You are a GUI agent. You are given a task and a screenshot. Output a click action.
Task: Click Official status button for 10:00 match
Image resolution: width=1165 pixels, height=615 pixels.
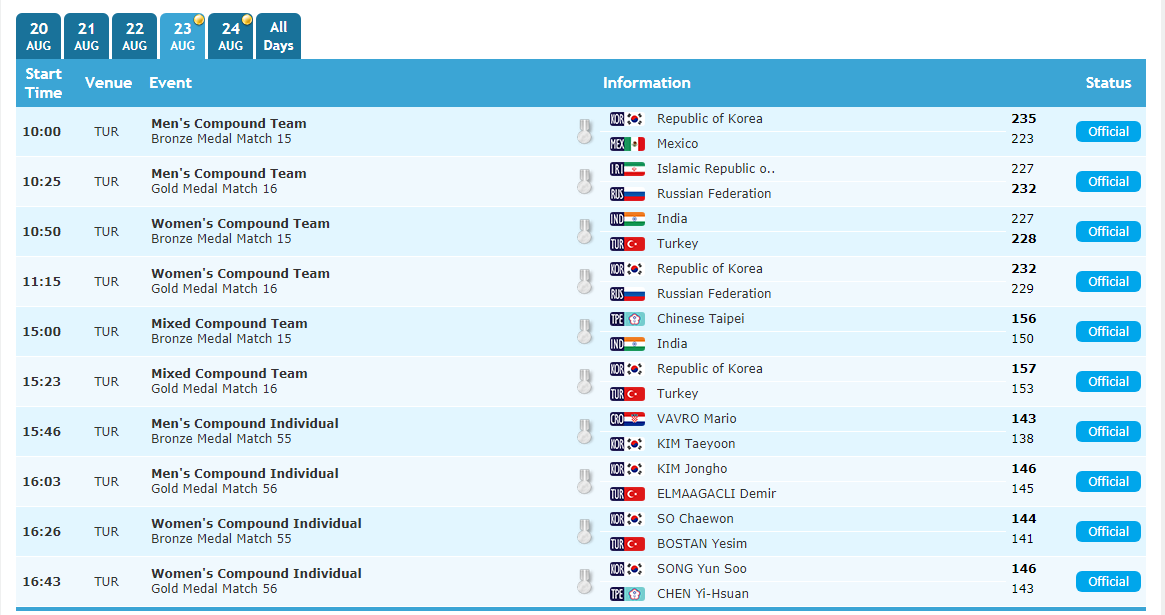tap(1108, 131)
